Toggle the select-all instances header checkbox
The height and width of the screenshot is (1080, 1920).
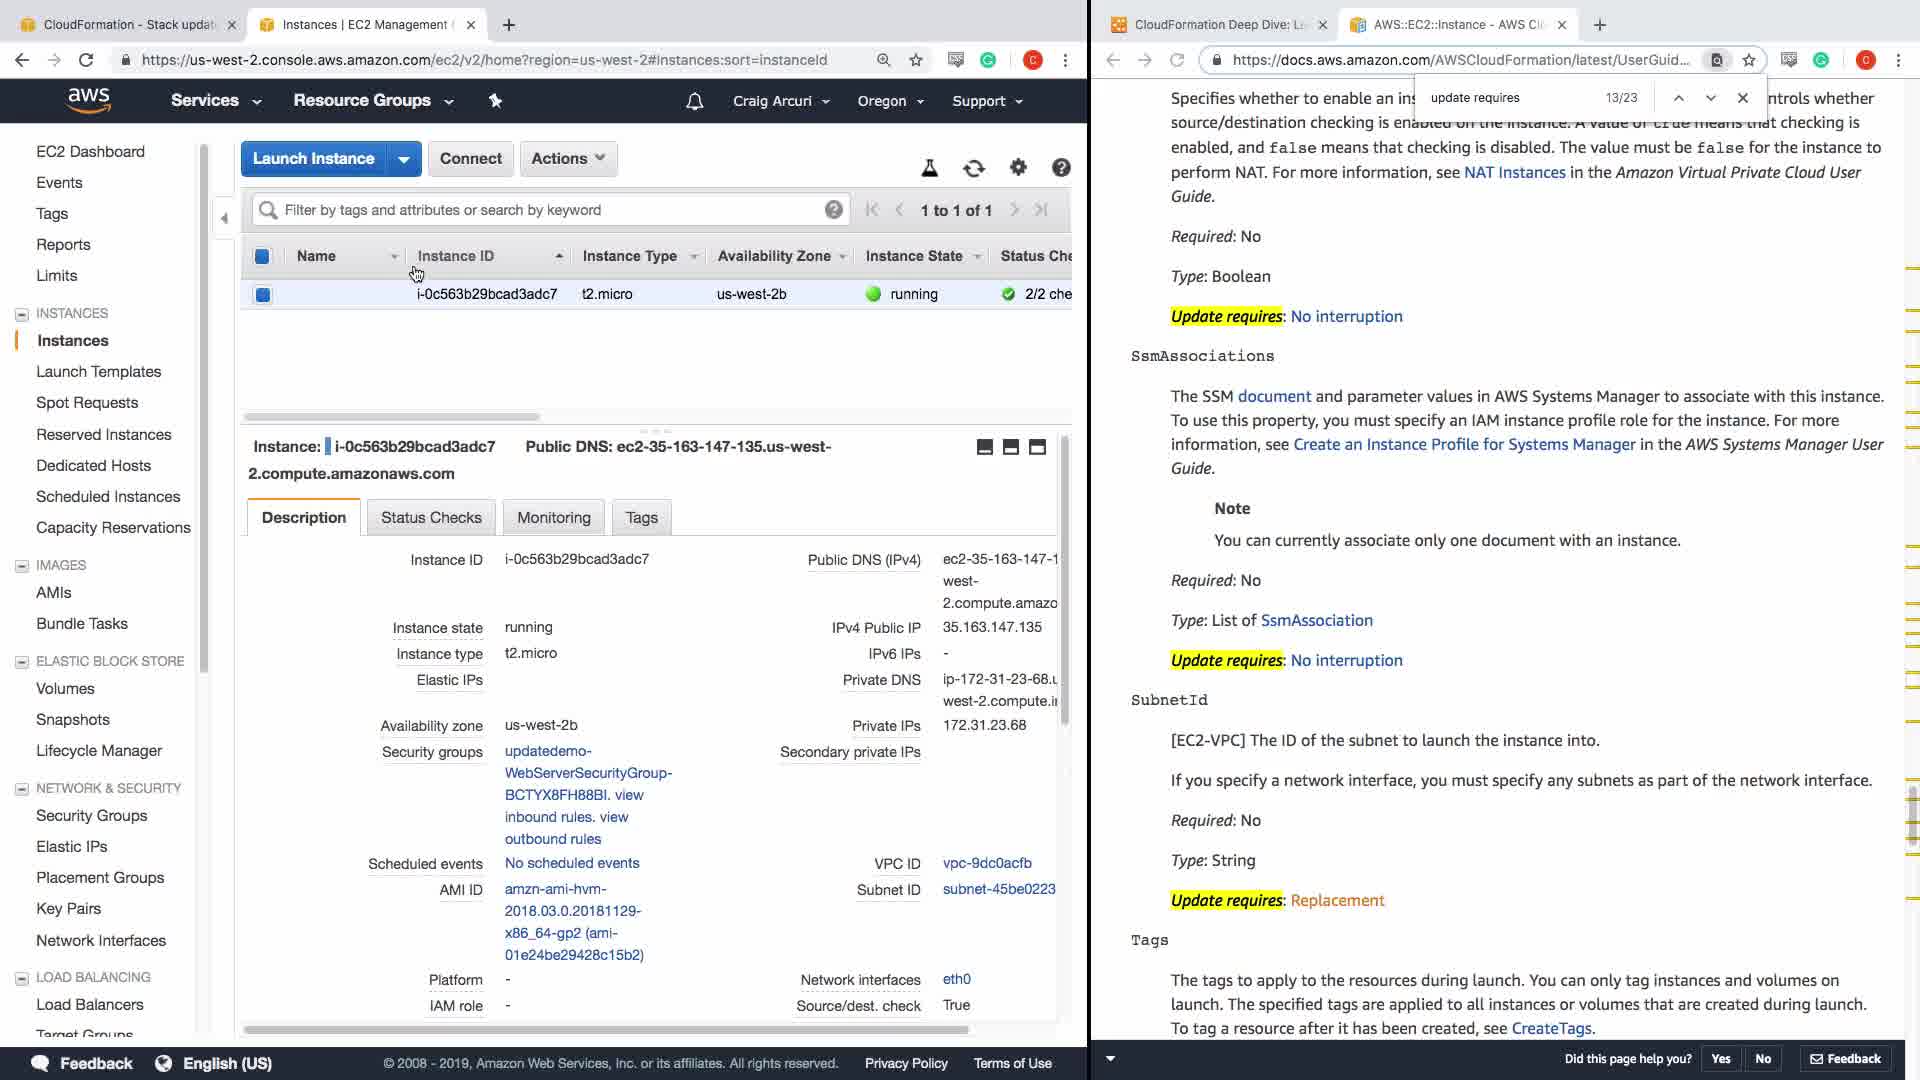(262, 256)
